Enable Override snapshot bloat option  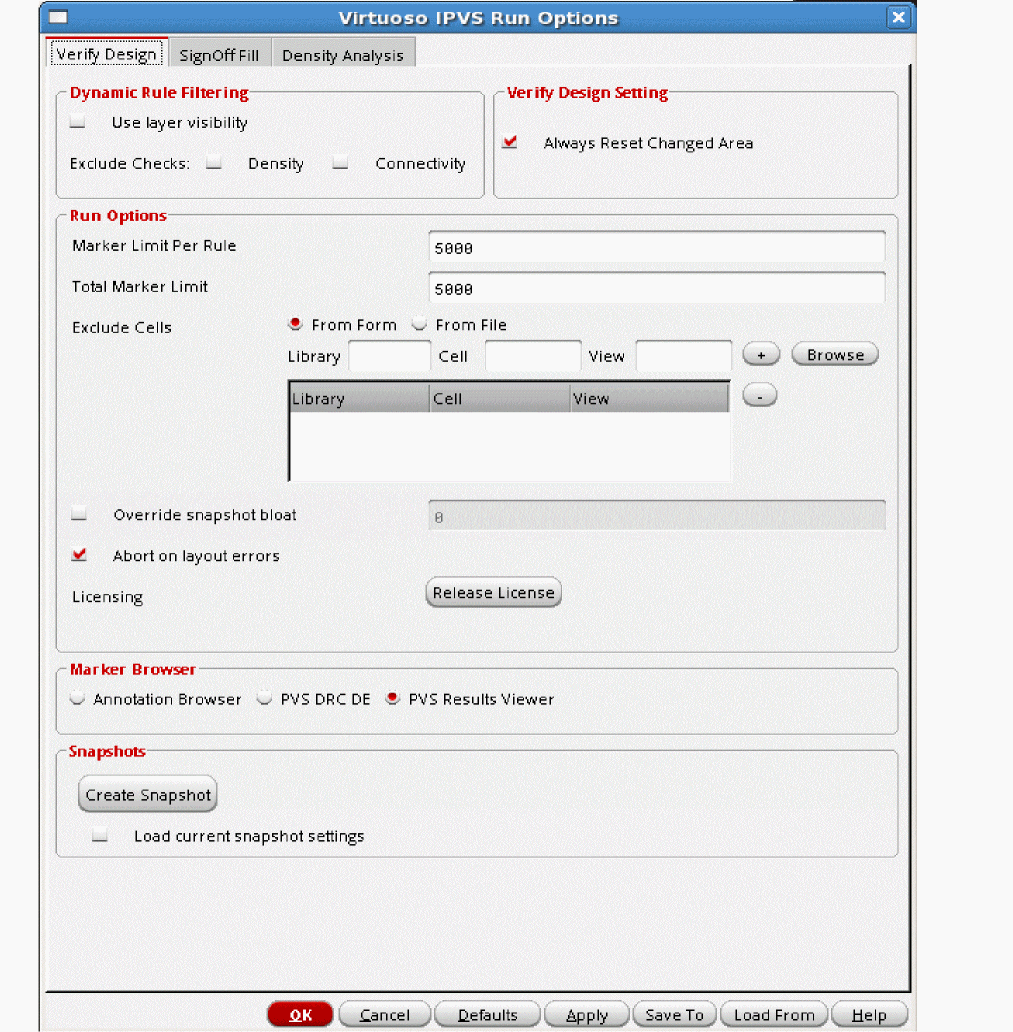[x=79, y=516]
